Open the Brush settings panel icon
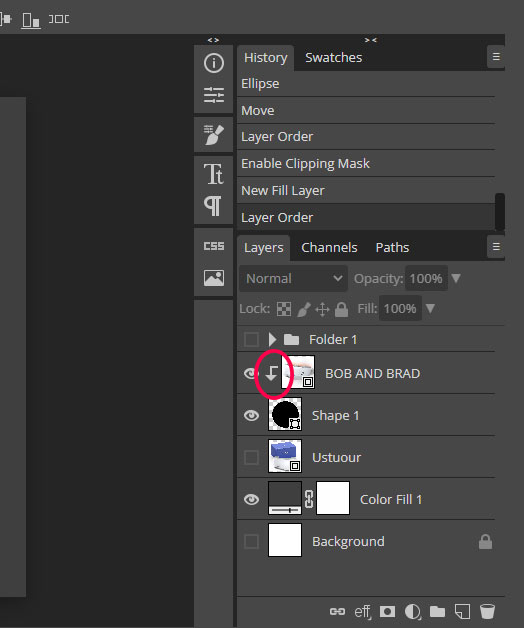The width and height of the screenshot is (524, 628). click(214, 135)
